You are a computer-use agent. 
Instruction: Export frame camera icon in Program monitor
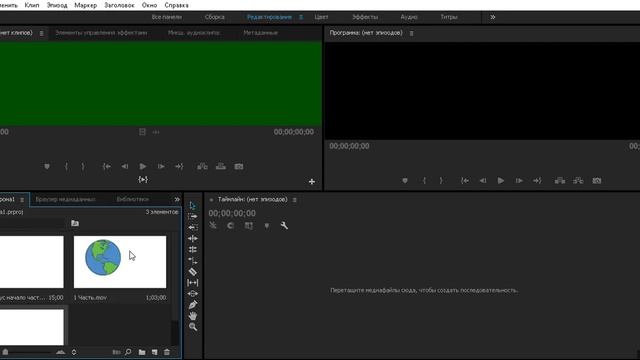click(x=597, y=180)
